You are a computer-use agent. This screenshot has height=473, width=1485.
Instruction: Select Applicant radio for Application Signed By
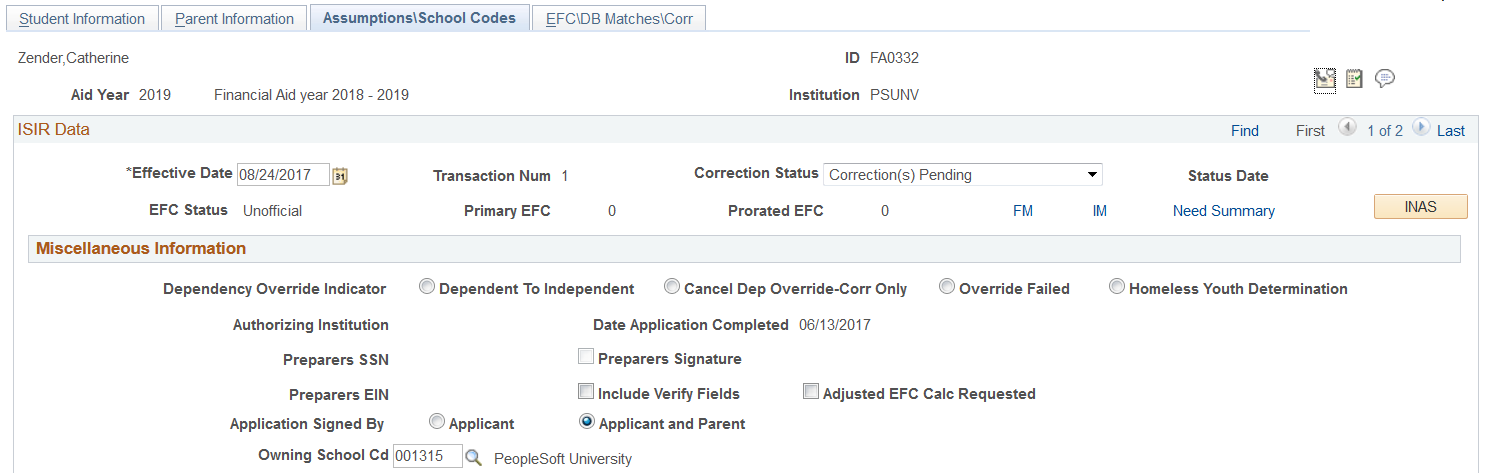pos(437,423)
